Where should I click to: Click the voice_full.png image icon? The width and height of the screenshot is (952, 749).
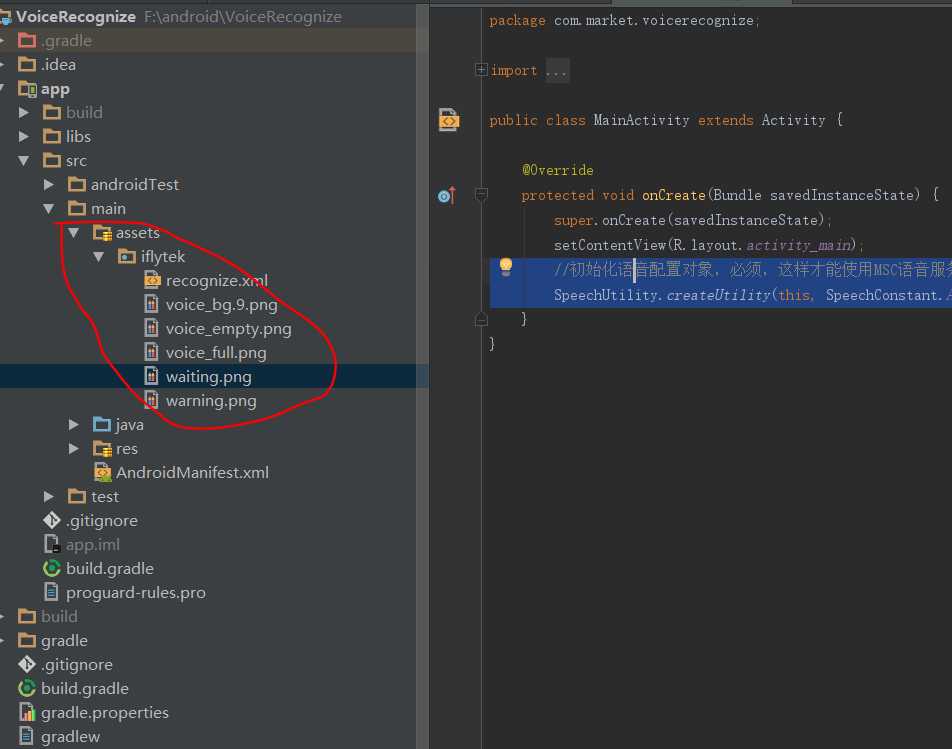pos(152,352)
